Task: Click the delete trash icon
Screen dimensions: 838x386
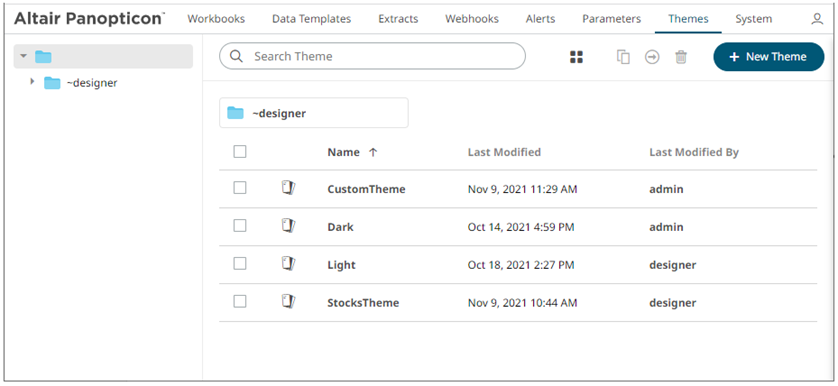Action: (x=681, y=57)
